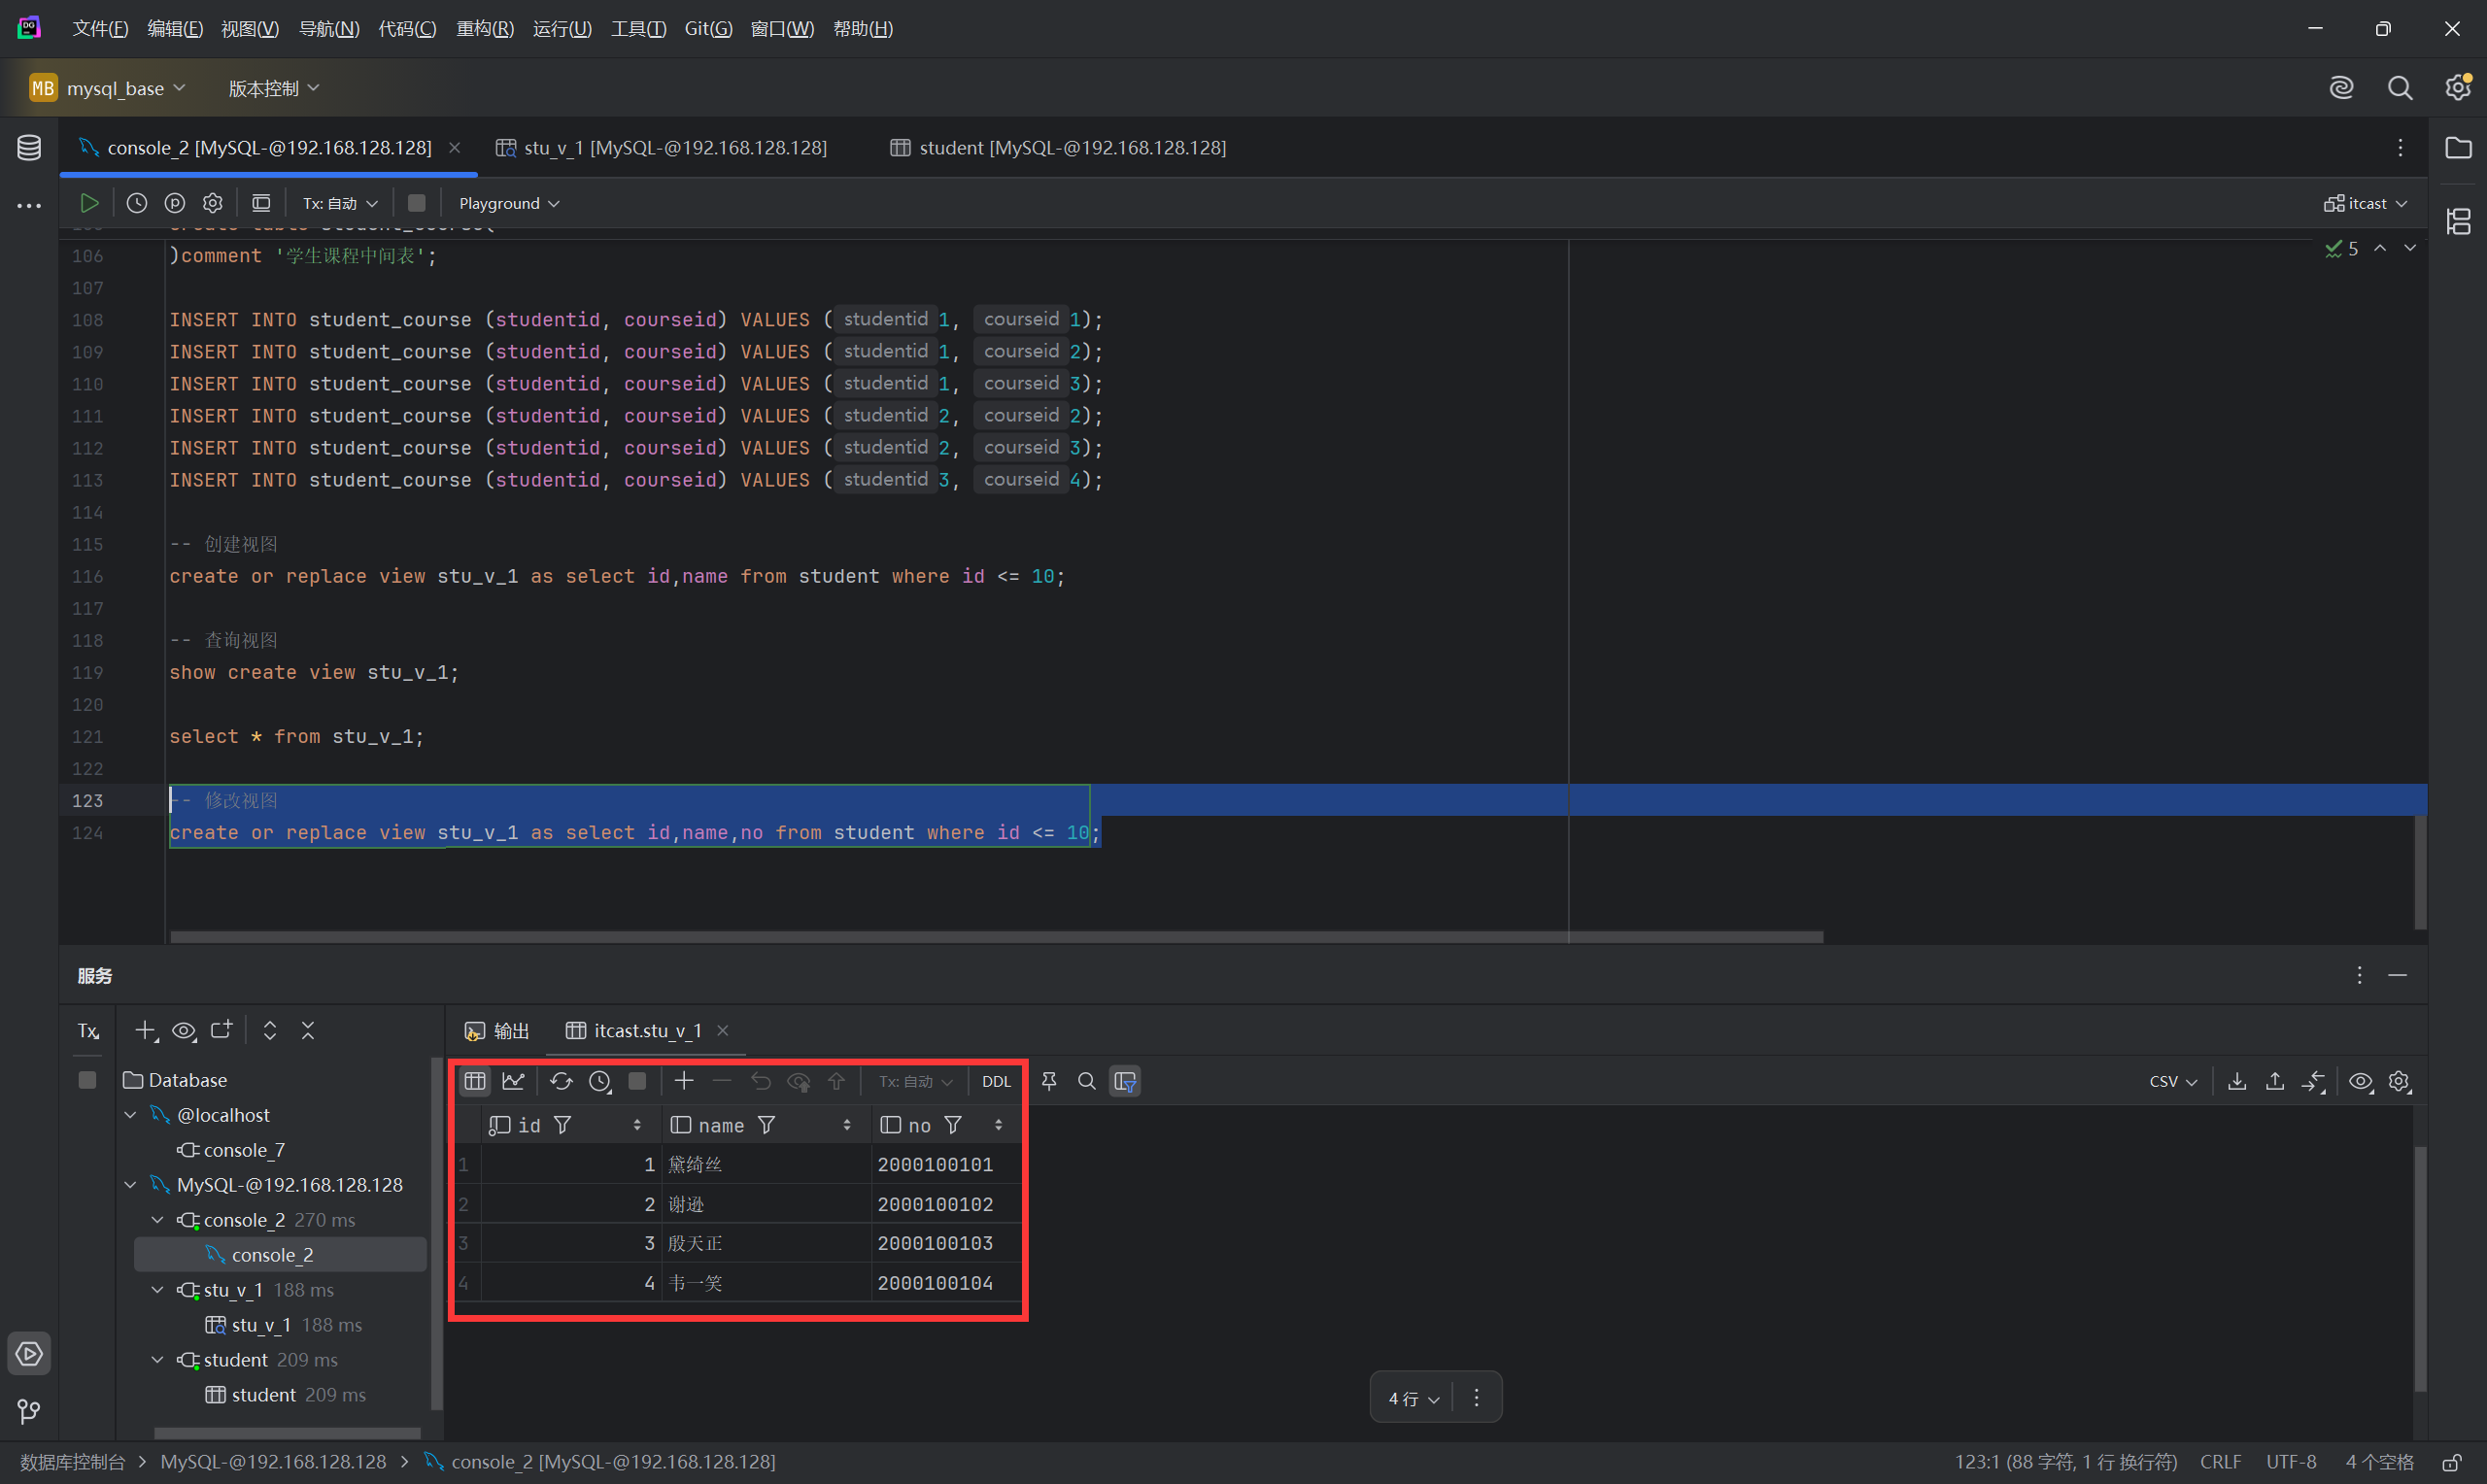Run the query with the green Execute icon

pyautogui.click(x=89, y=203)
